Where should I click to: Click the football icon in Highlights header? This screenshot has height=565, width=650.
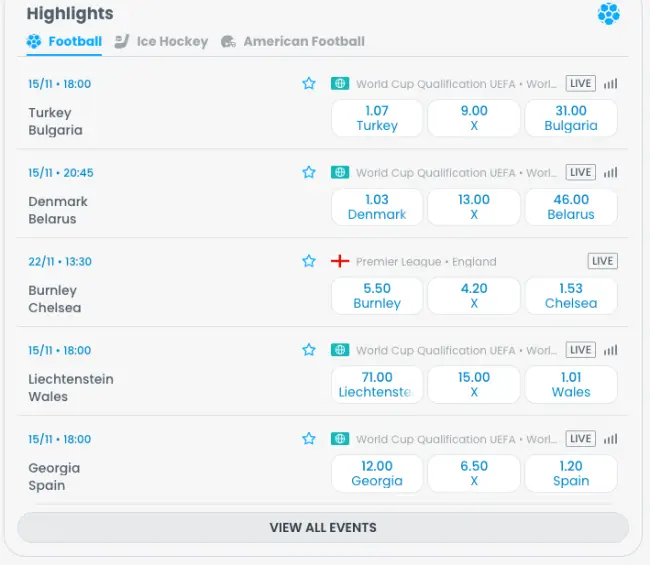click(x=608, y=14)
